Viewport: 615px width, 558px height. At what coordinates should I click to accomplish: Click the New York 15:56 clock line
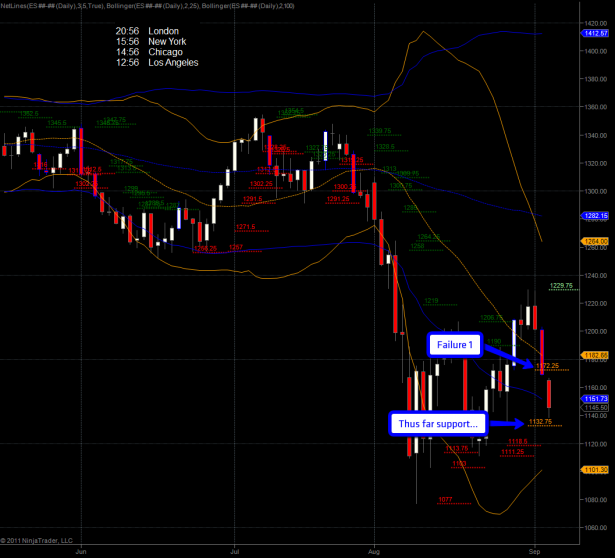click(157, 41)
